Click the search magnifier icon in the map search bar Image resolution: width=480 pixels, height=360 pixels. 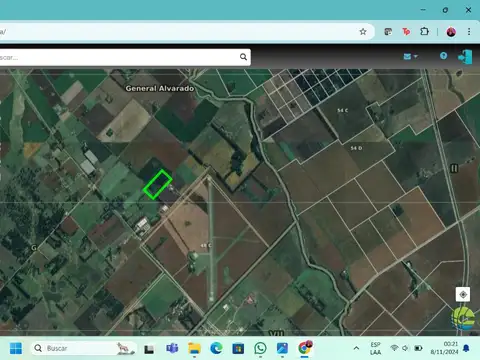(x=243, y=57)
